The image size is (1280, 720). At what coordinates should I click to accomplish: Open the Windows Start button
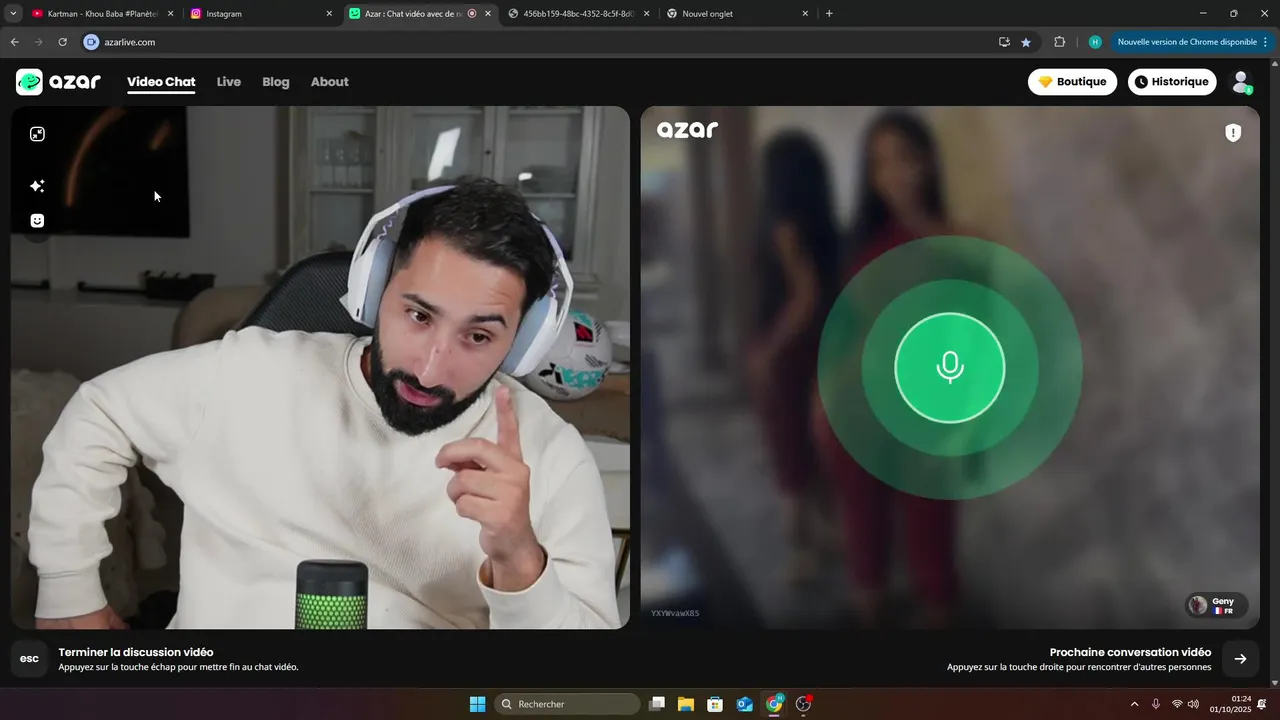pos(477,704)
